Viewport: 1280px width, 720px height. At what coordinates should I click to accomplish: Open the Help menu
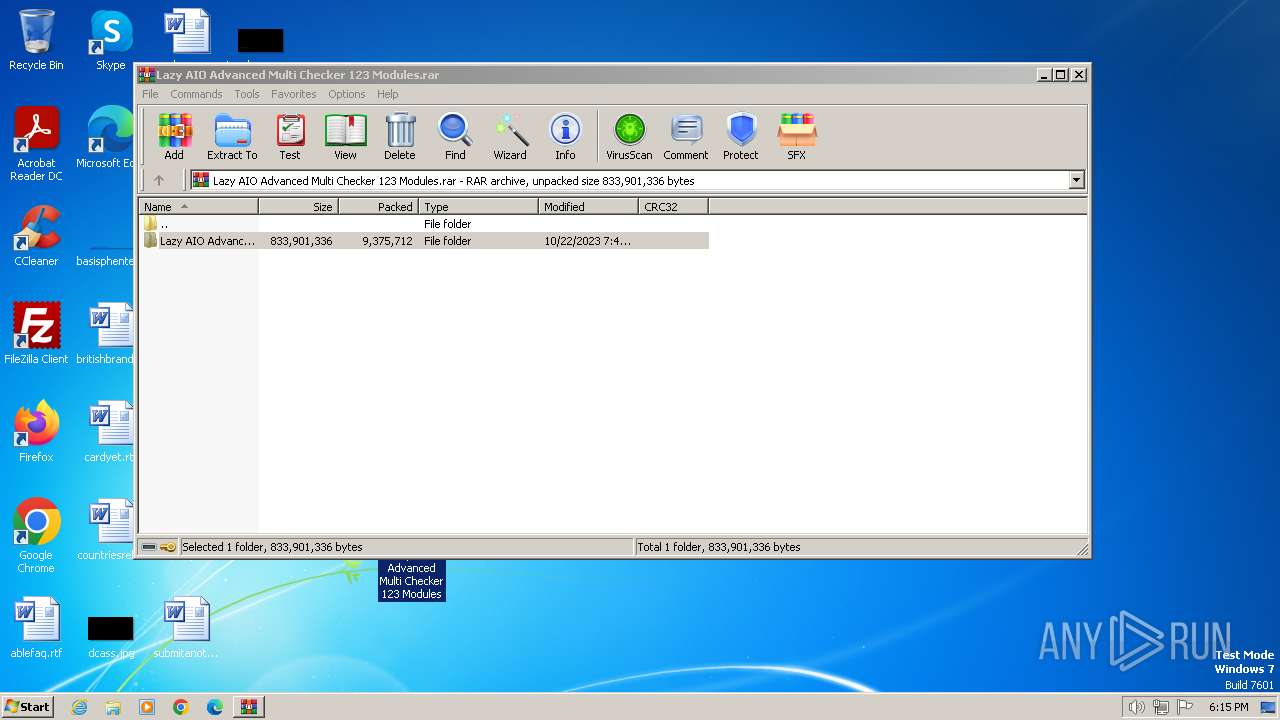pyautogui.click(x=388, y=94)
